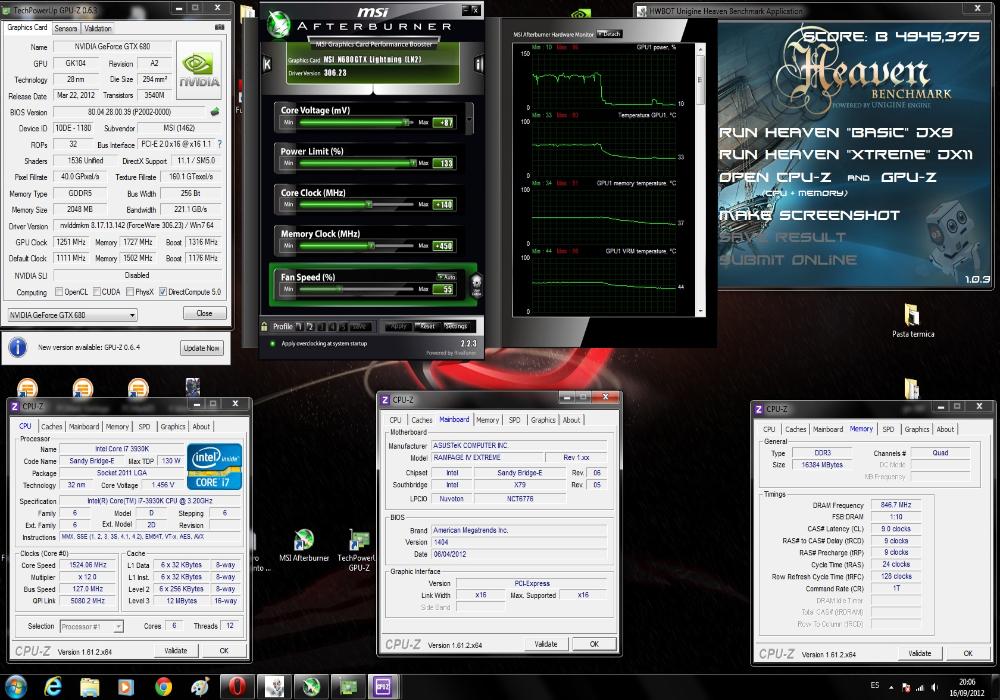This screenshot has width=1000, height=700.
Task: Switch to CPU-Z taskbar button
Action: pyautogui.click(x=383, y=687)
